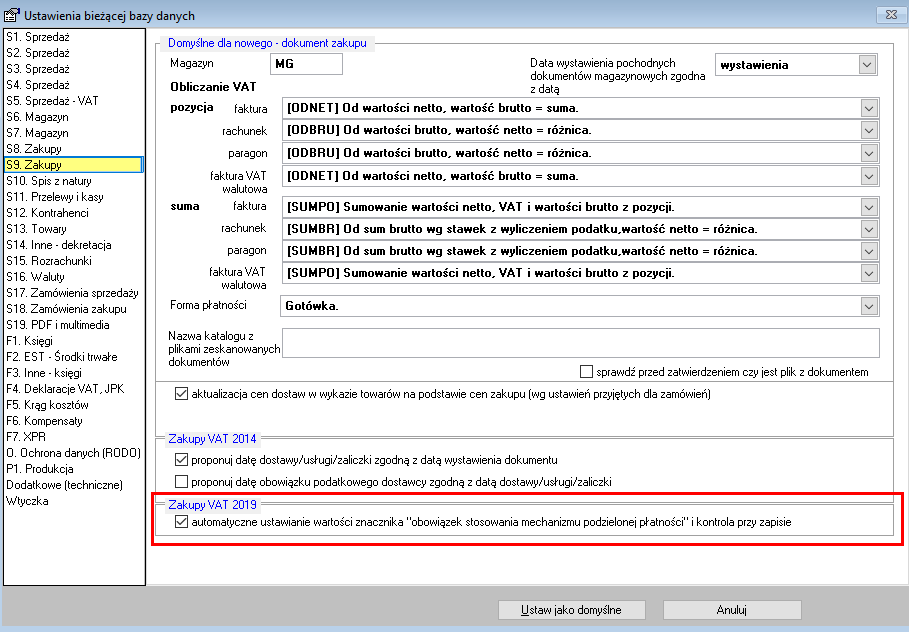Click 'Ustaw jako domyślne' button
Viewport: 909px width, 632px height.
[572, 610]
